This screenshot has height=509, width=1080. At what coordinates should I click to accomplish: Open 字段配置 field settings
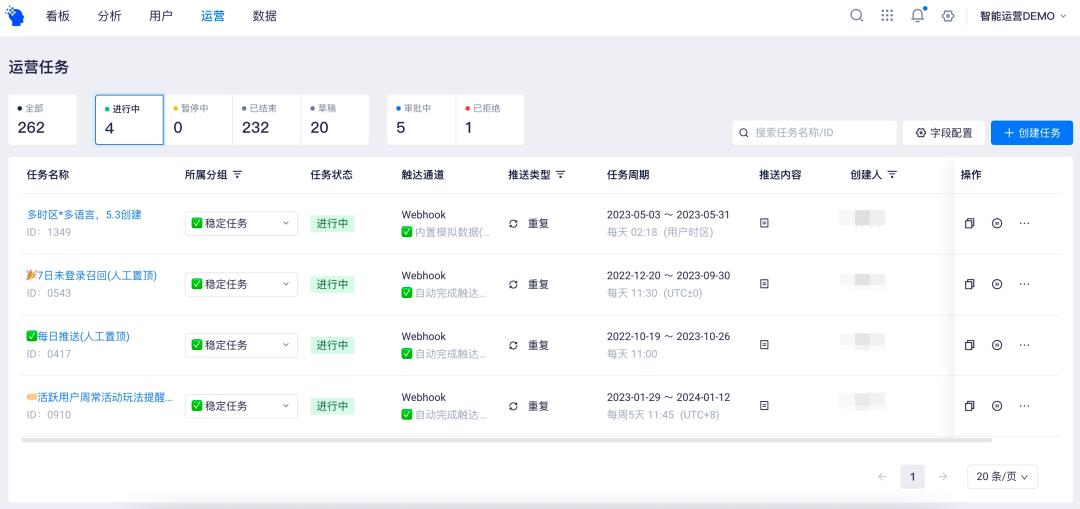[x=944, y=133]
